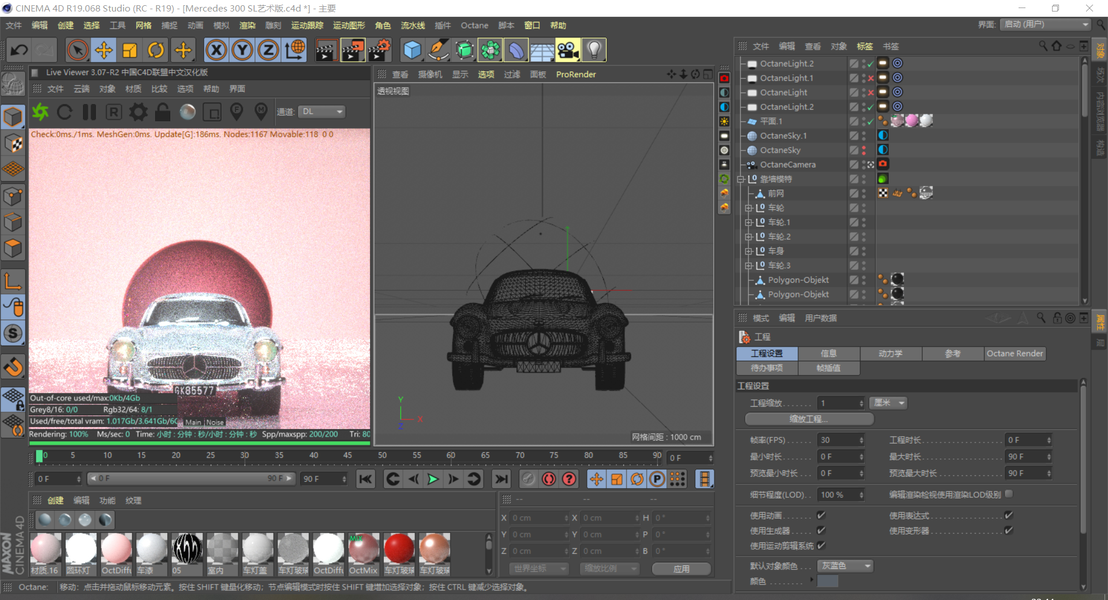Enable 编辑渲染检视使用渲染LOD级别 checkbox

[1008, 494]
